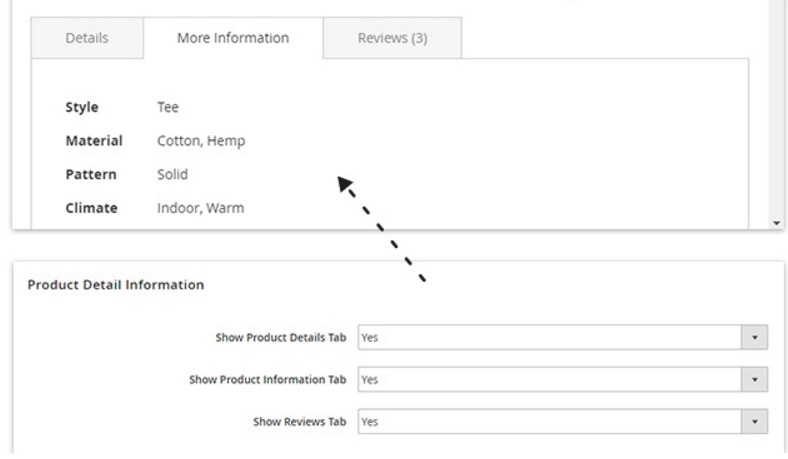Screen dimensions: 788x459
Task: Click the Indoor, Warm climate value
Action: (200, 208)
